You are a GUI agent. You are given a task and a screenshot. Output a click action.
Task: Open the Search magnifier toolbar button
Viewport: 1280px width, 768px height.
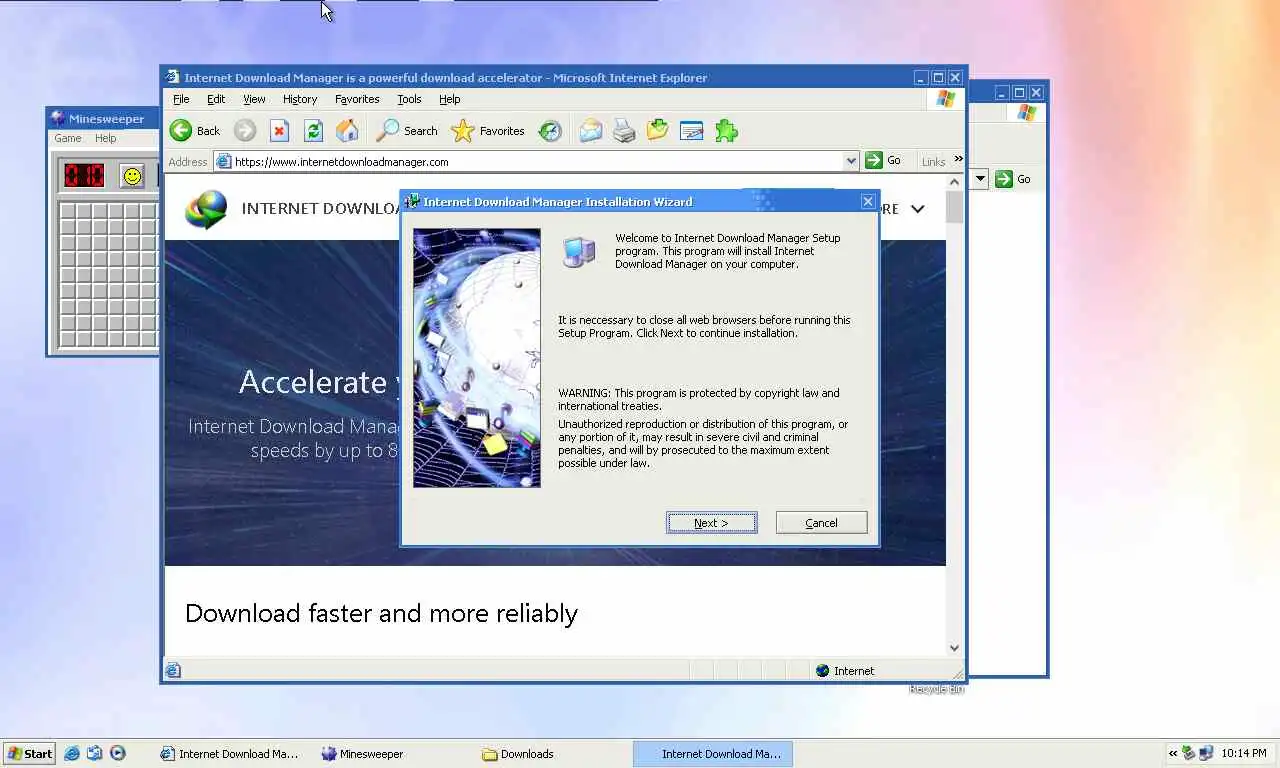point(407,131)
